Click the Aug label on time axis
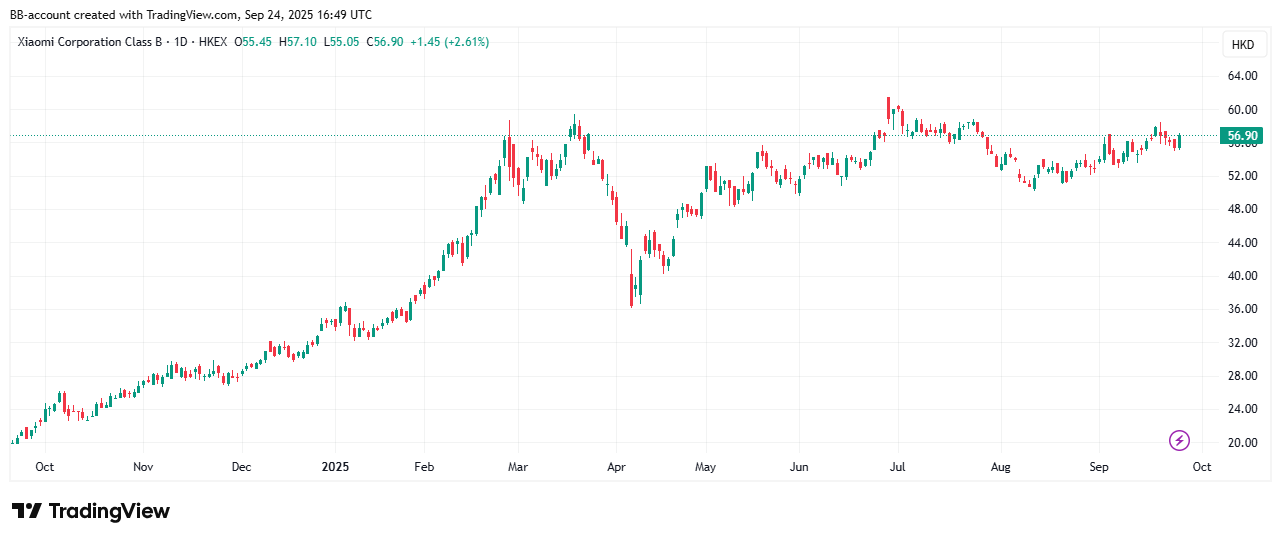The width and height of the screenshot is (1281, 541). click(1001, 467)
